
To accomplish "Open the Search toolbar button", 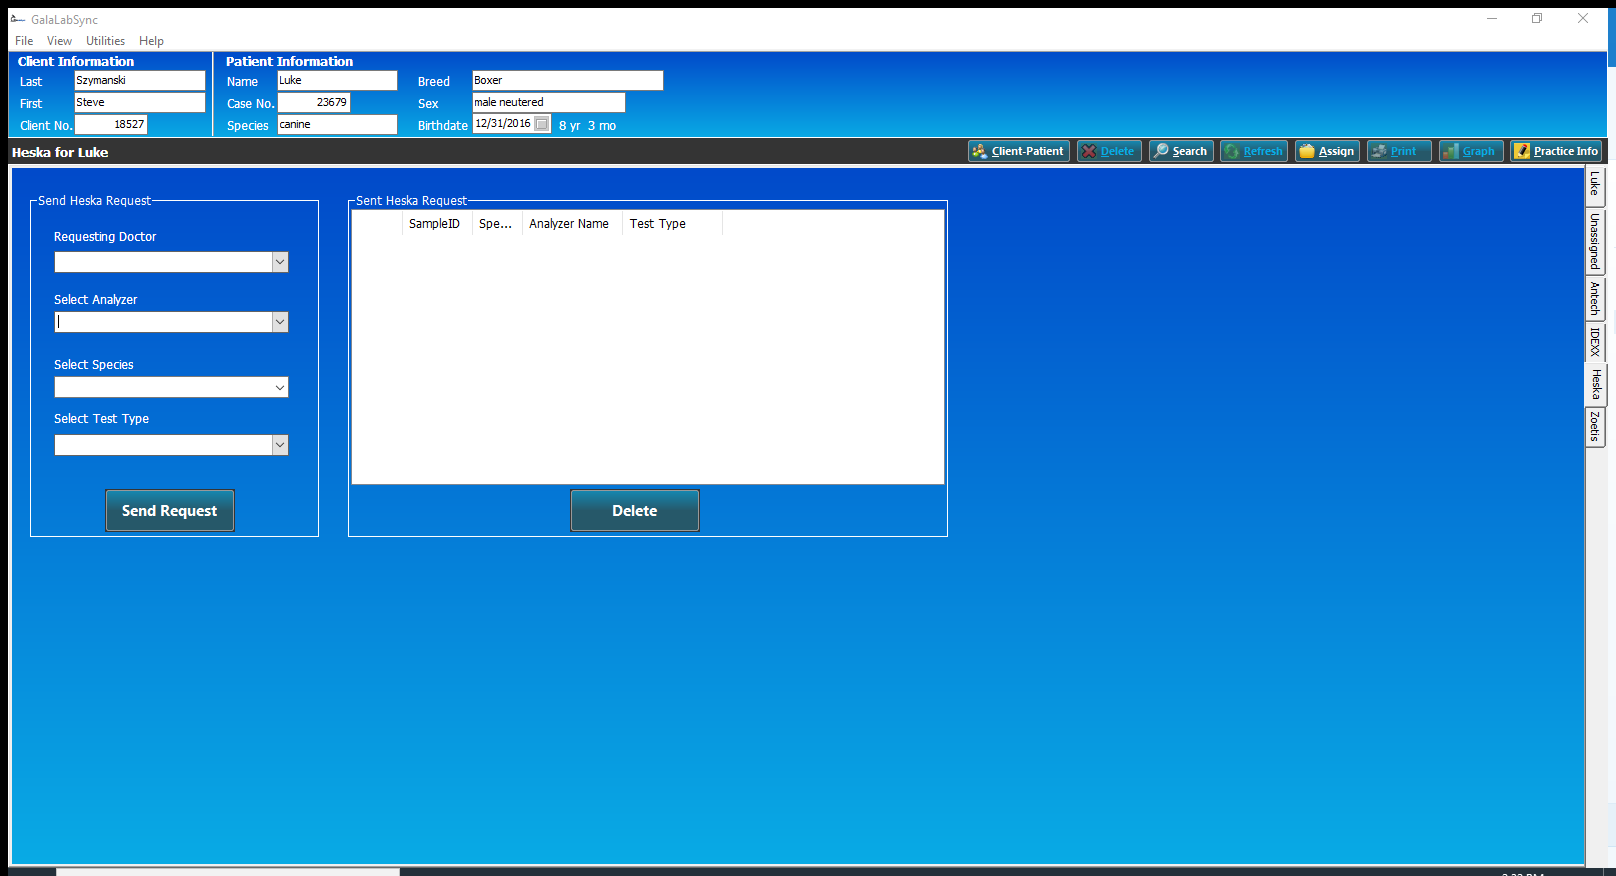I will coord(1181,151).
